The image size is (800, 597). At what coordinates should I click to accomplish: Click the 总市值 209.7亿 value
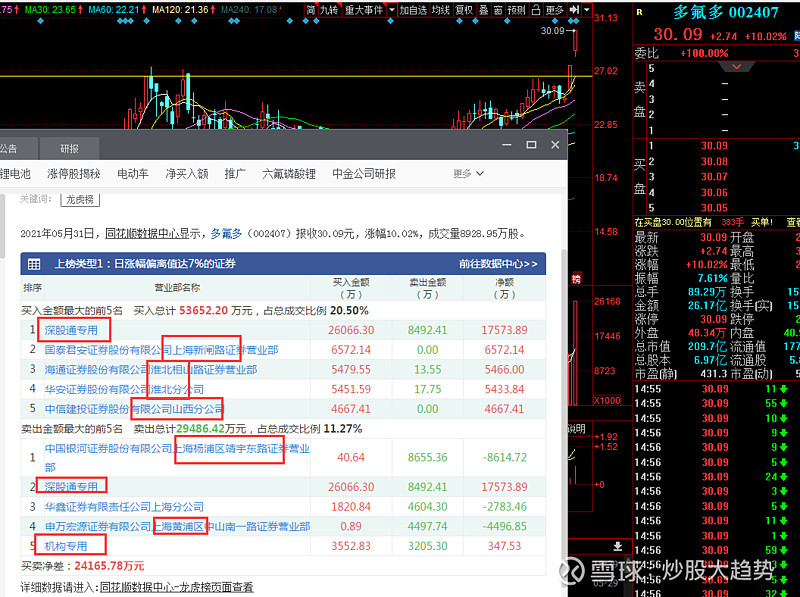[706, 347]
